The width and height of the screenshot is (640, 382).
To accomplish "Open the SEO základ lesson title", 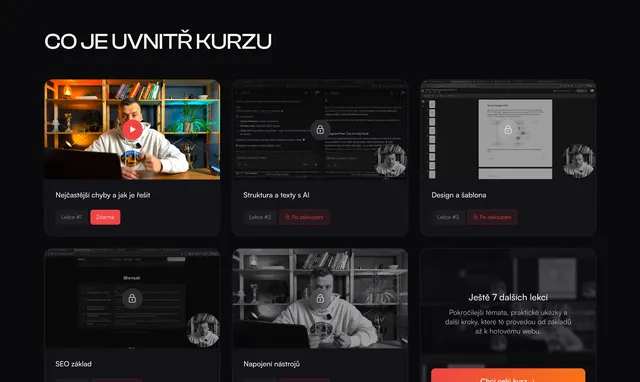I will (x=73, y=364).
